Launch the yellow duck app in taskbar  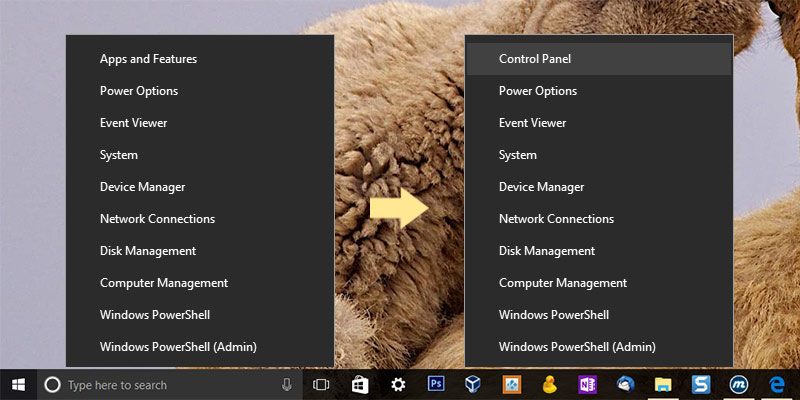[549, 385]
